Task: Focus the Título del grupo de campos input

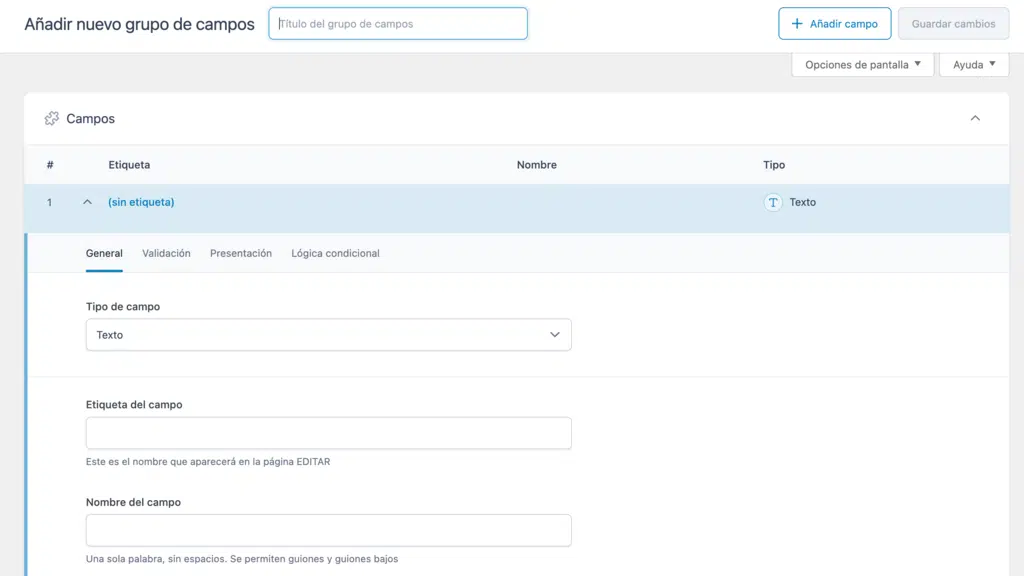Action: tap(397, 24)
